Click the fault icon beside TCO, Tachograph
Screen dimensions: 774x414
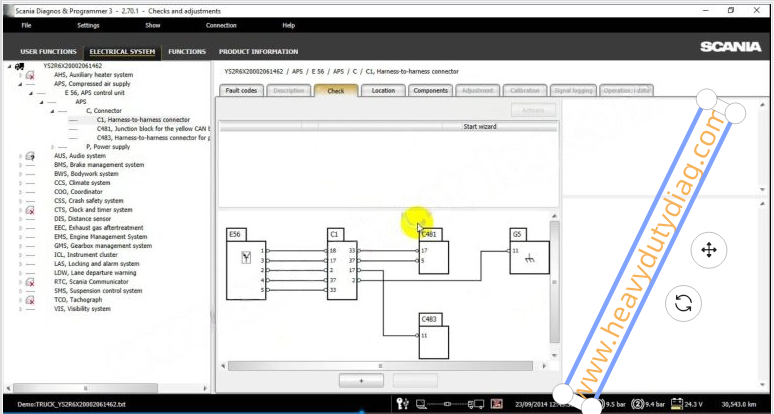30,300
